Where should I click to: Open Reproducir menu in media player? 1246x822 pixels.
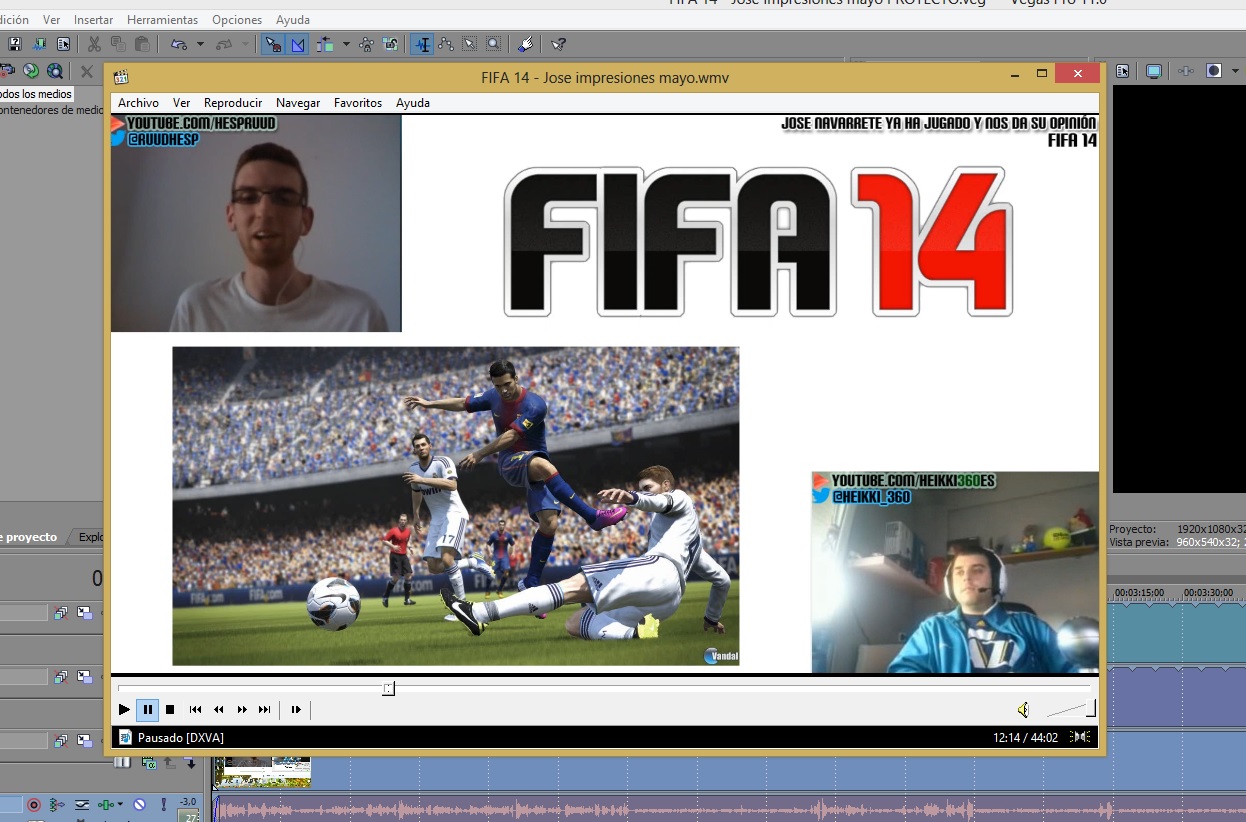coord(233,103)
